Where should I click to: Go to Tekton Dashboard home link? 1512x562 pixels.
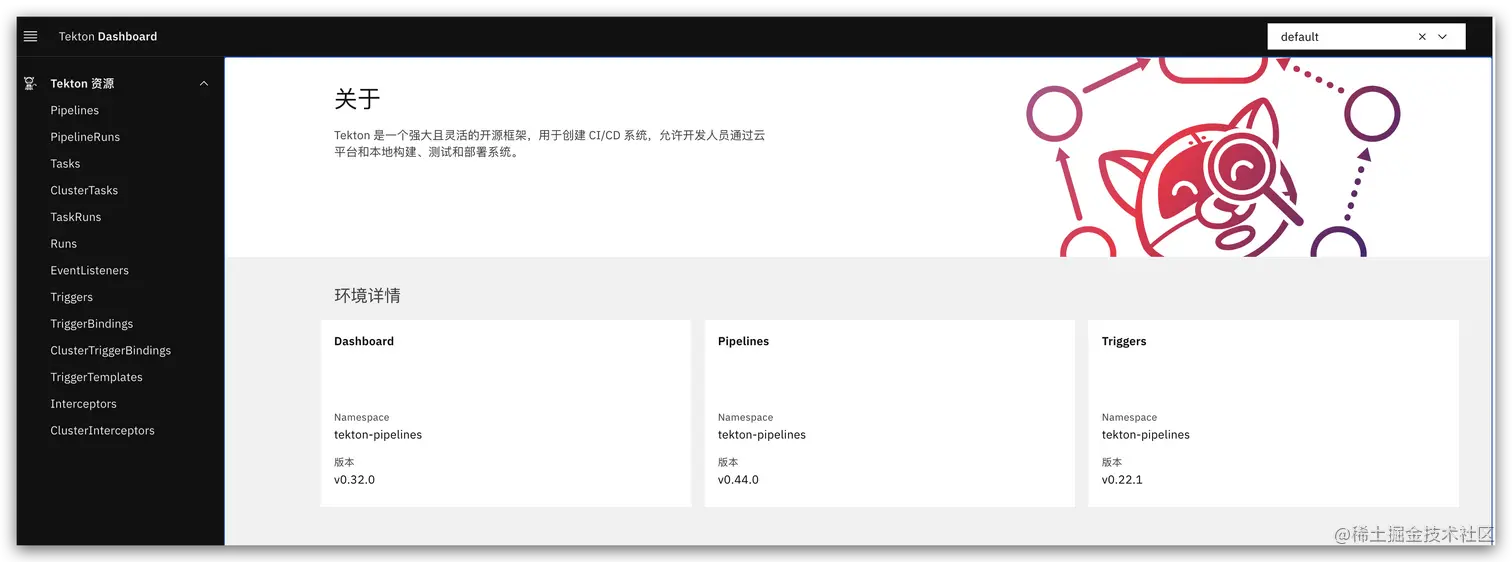(108, 36)
